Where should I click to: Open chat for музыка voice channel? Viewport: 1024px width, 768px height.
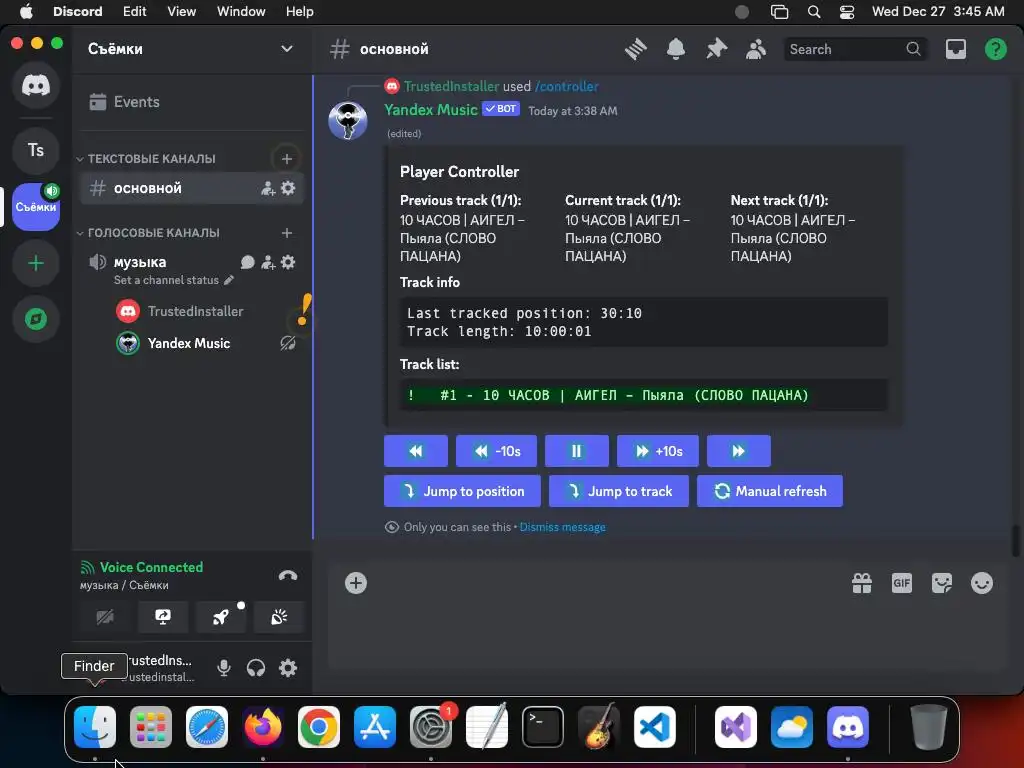[x=248, y=263]
